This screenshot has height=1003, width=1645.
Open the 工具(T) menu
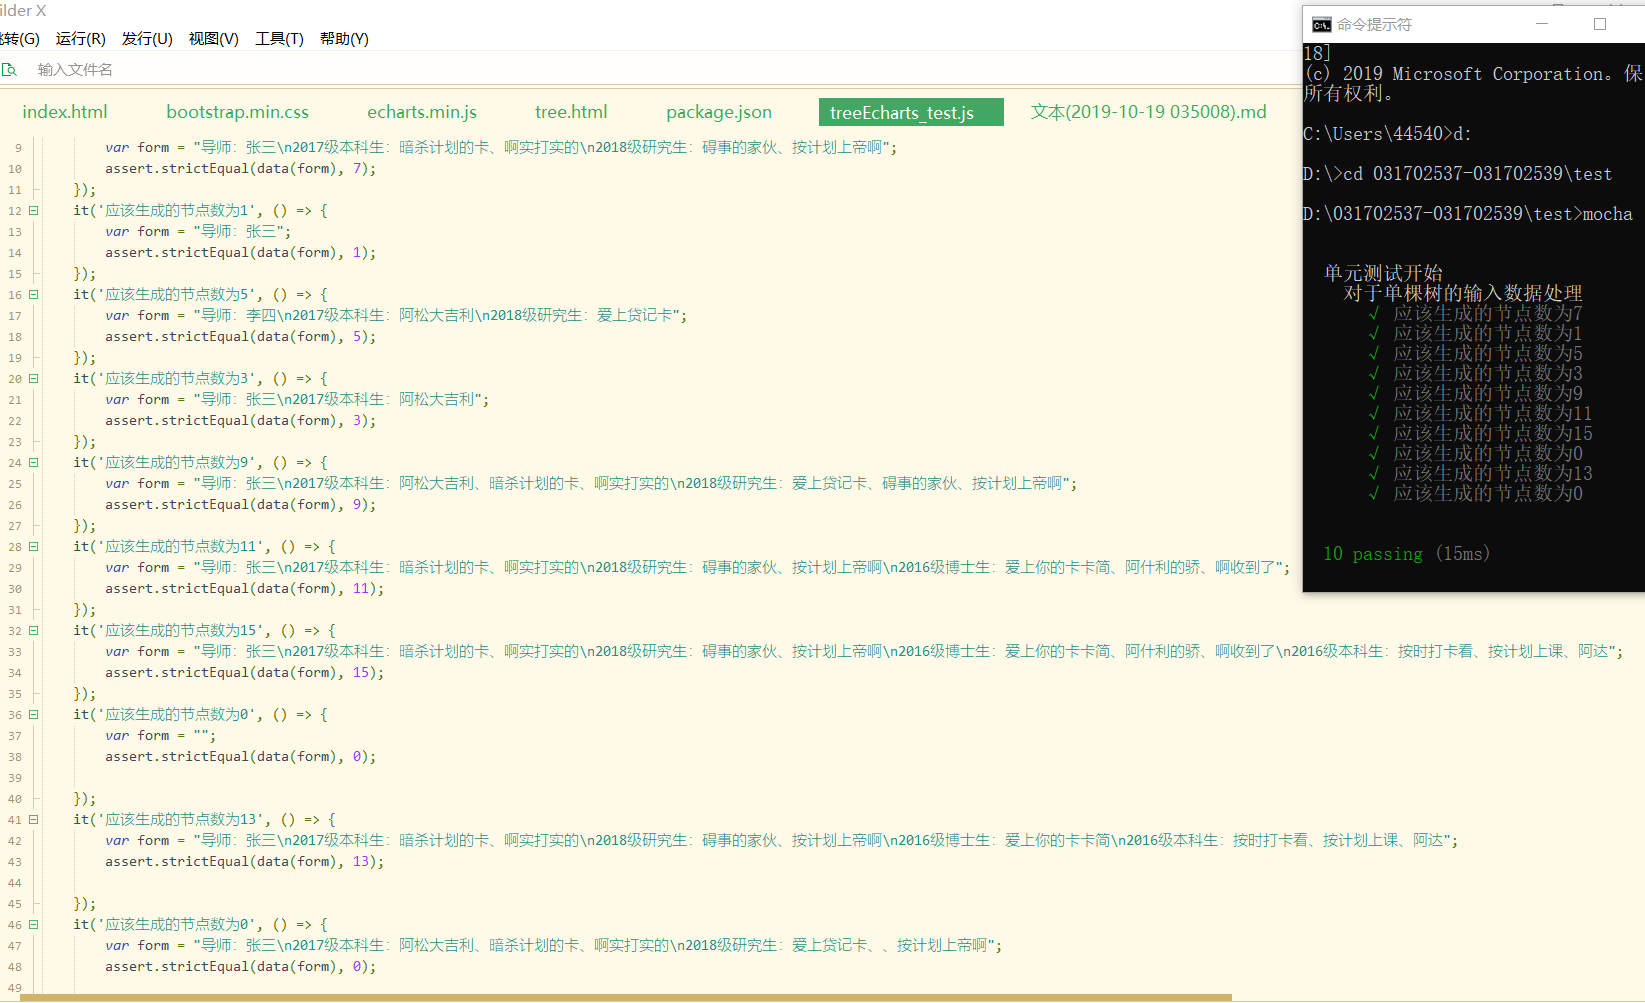tap(279, 39)
